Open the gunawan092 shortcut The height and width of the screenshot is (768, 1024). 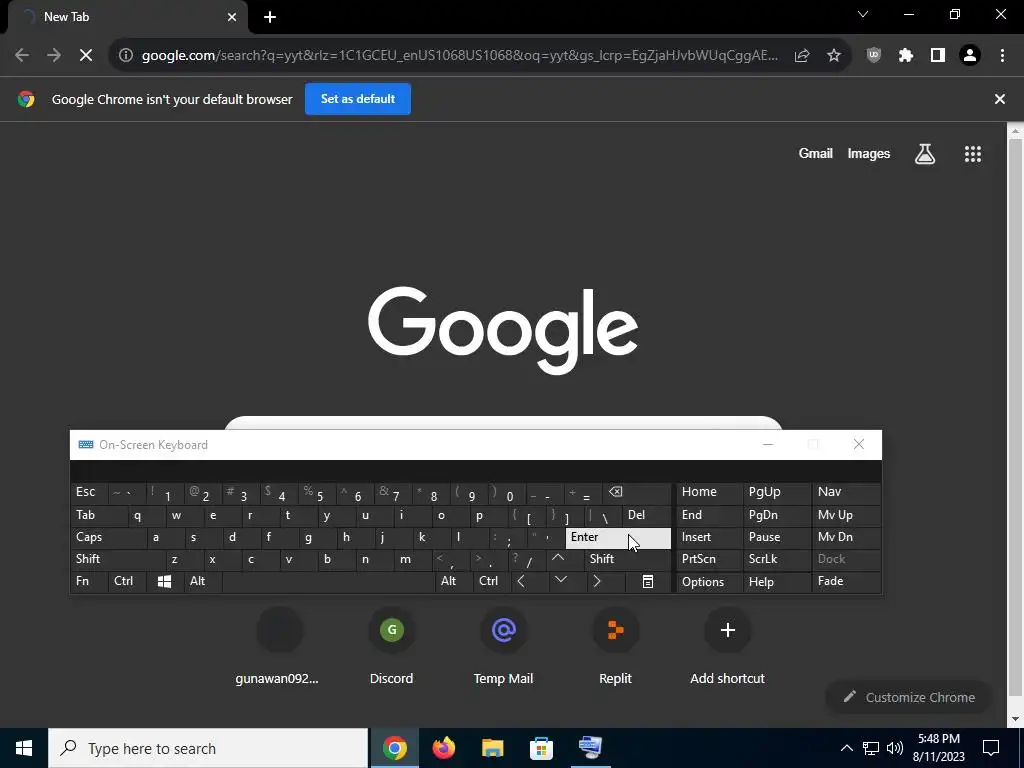pyautogui.click(x=279, y=646)
